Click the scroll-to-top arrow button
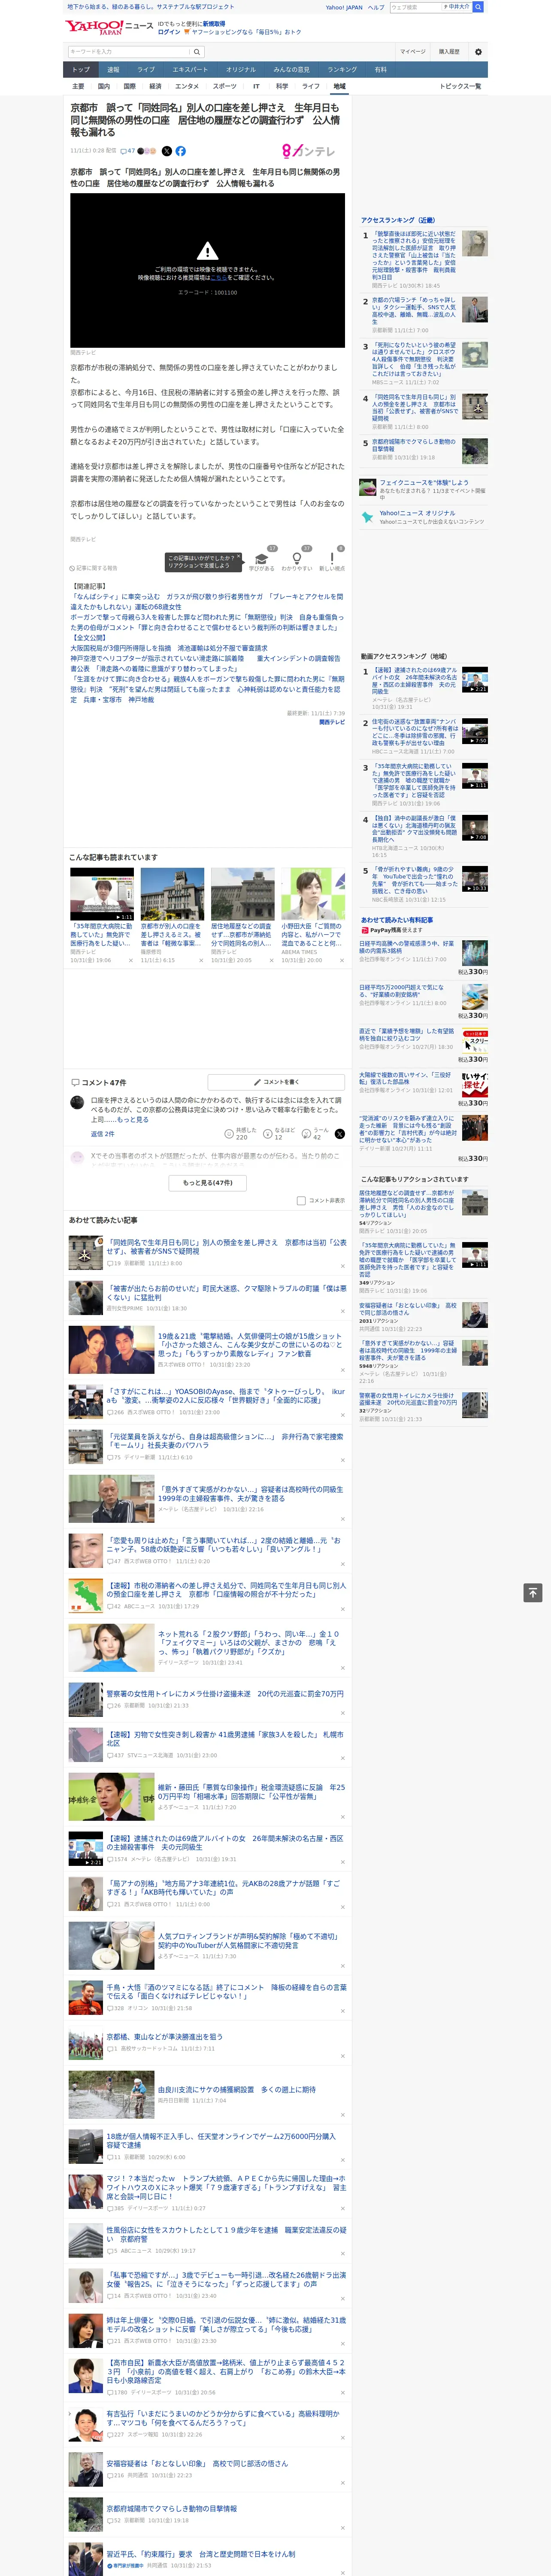 pos(533,1592)
